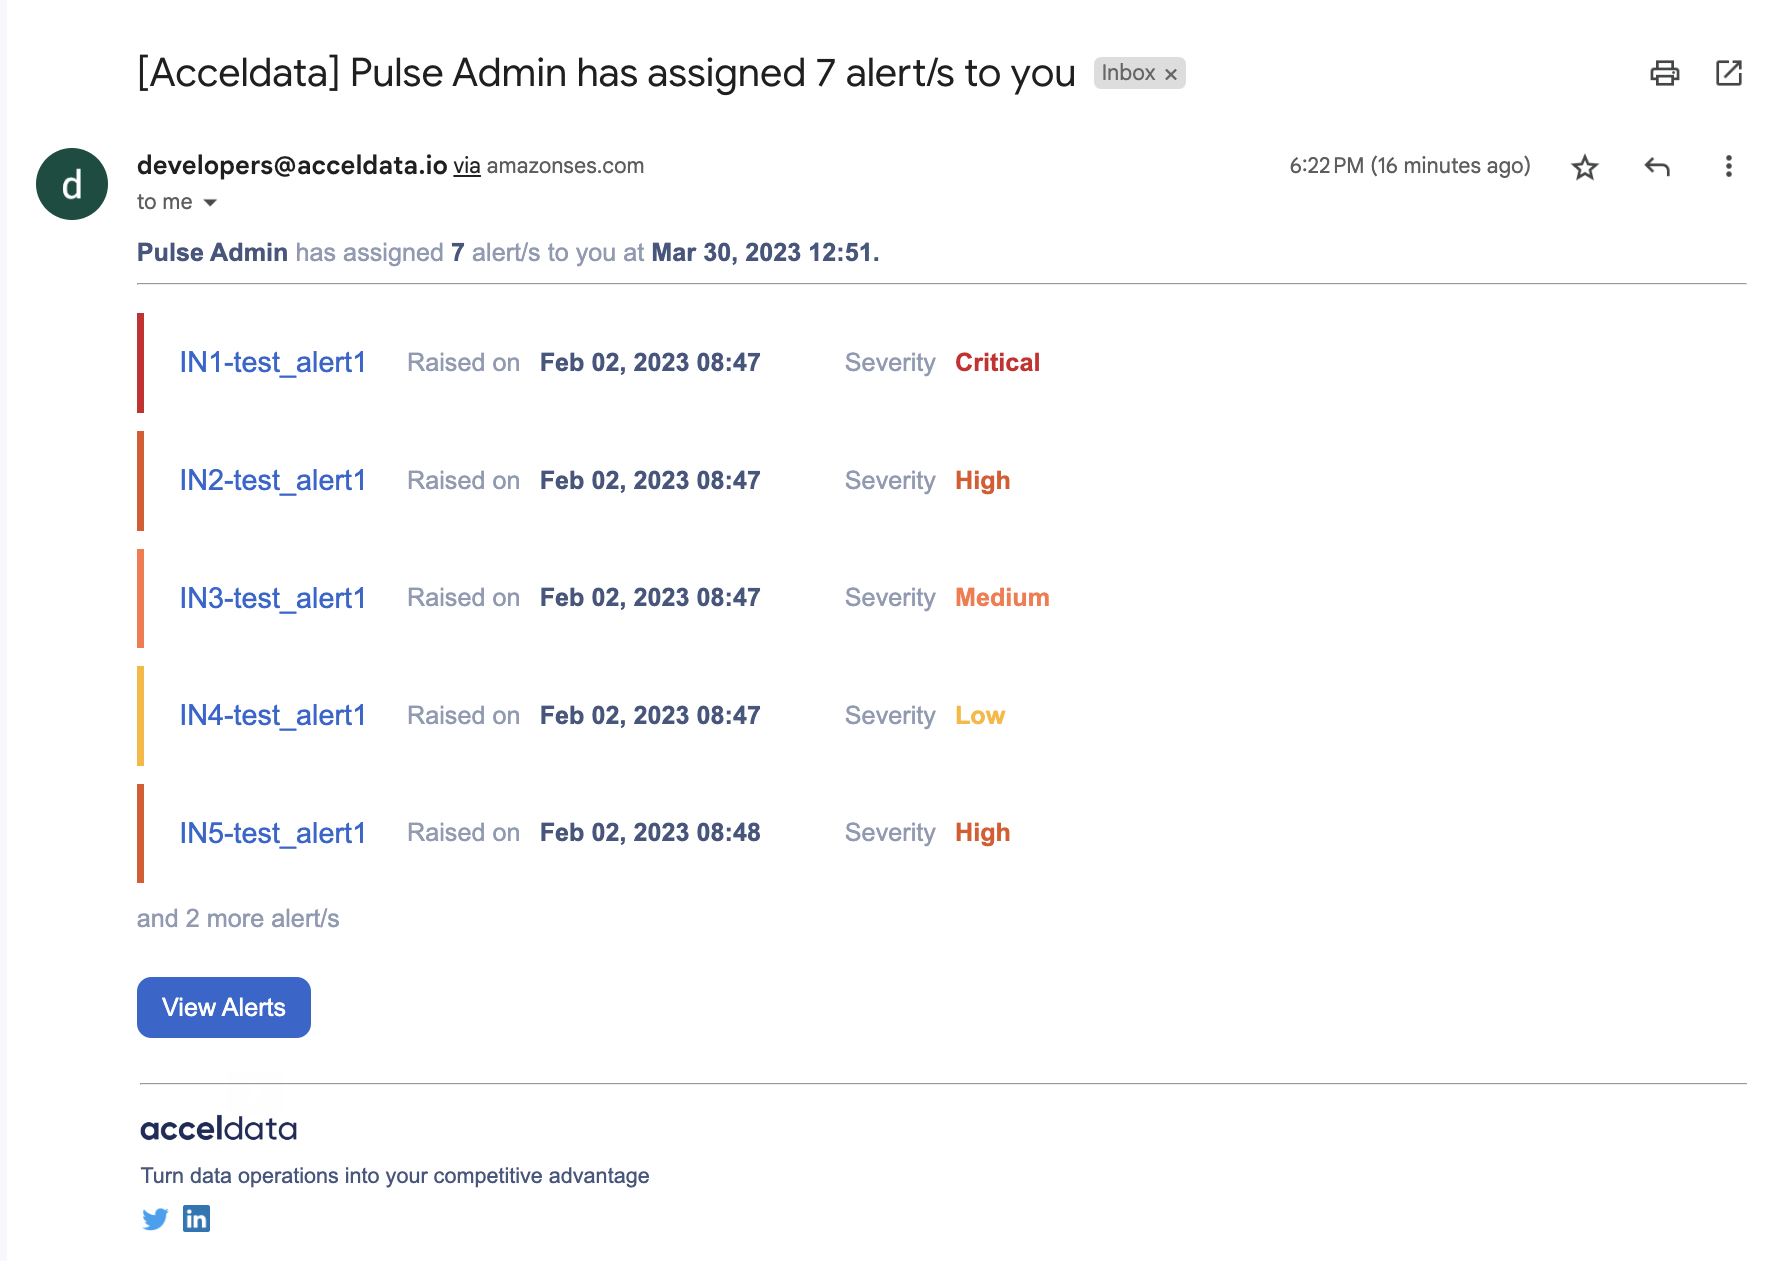Click 'Mar 30, 2023 12:51.' assignment time

click(765, 252)
